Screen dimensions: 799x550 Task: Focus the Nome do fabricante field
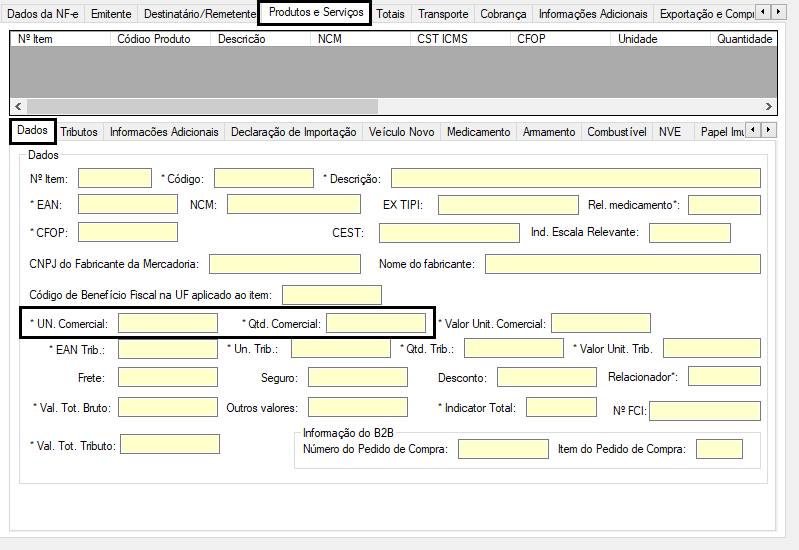click(623, 264)
